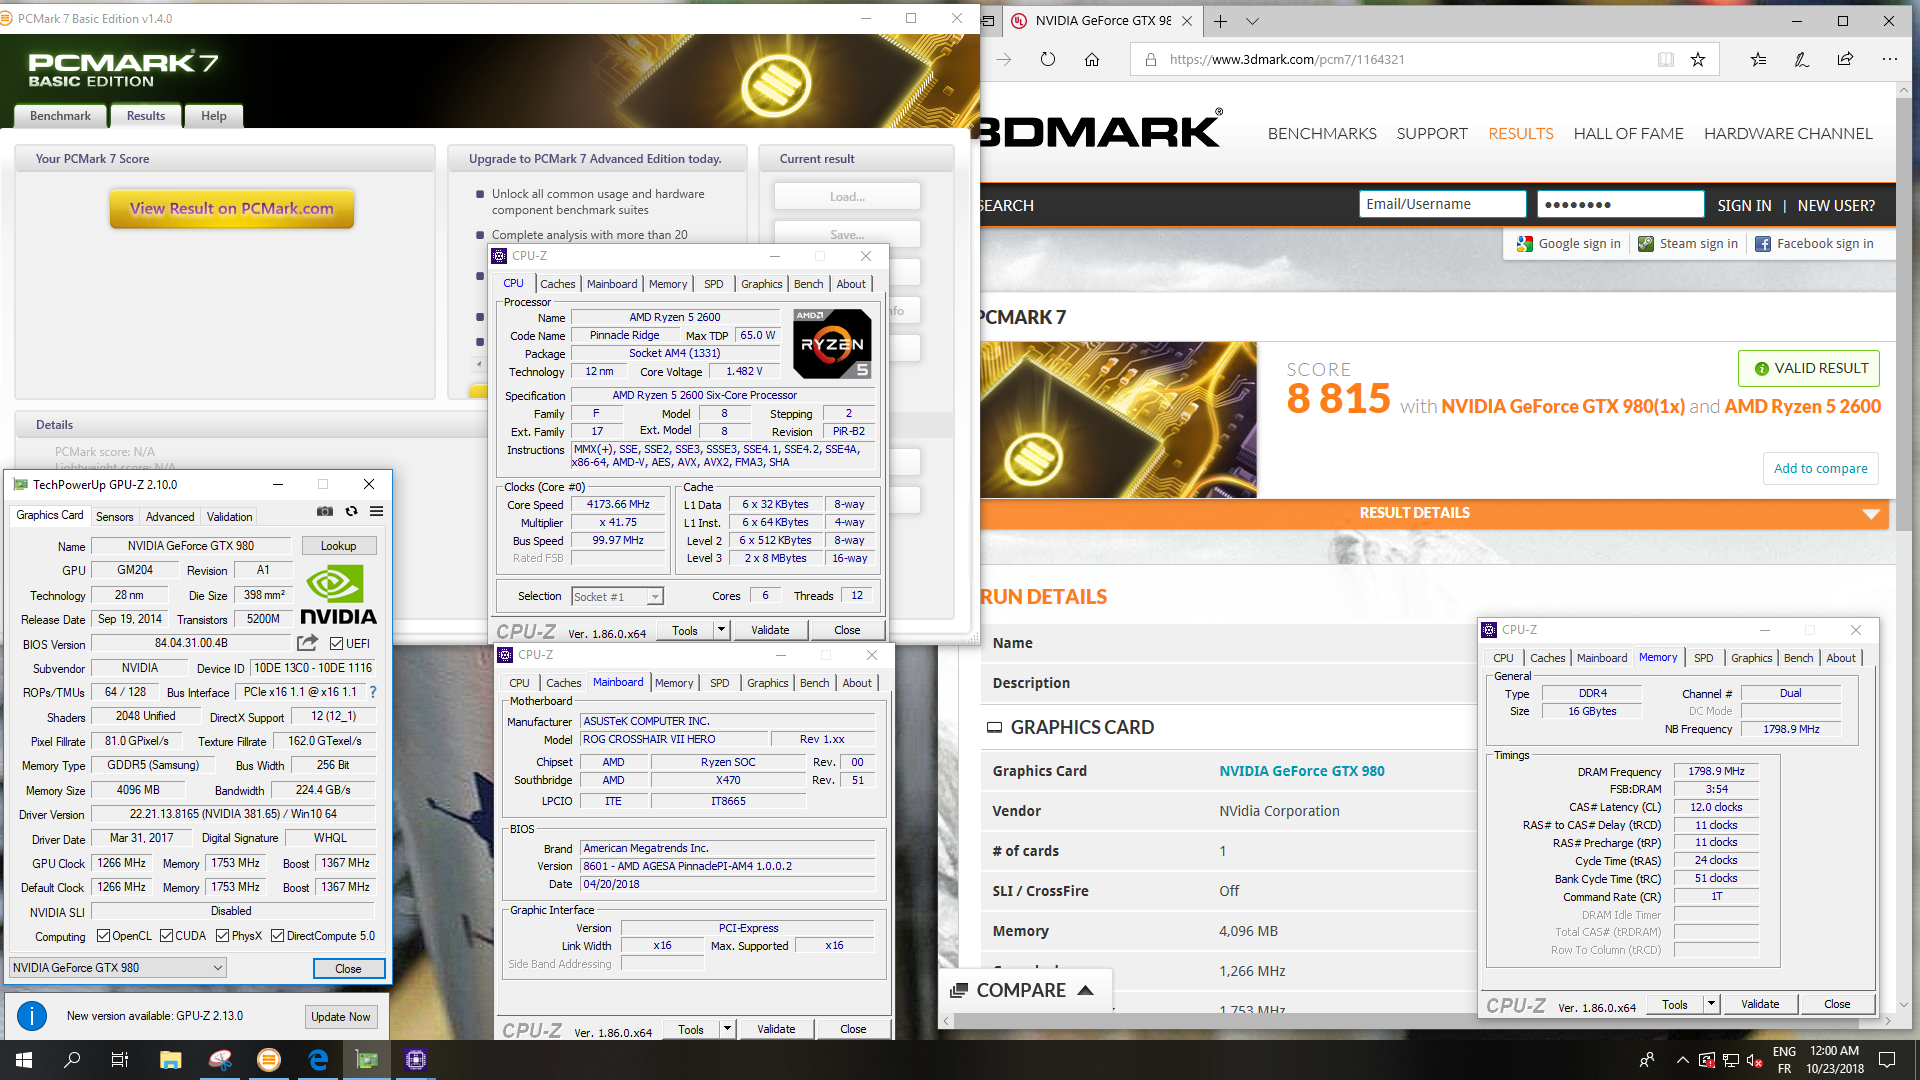Image resolution: width=1920 pixels, height=1080 pixels.
Task: Expand the RESULT DETAILS orange bar
Action: [x=1435, y=513]
